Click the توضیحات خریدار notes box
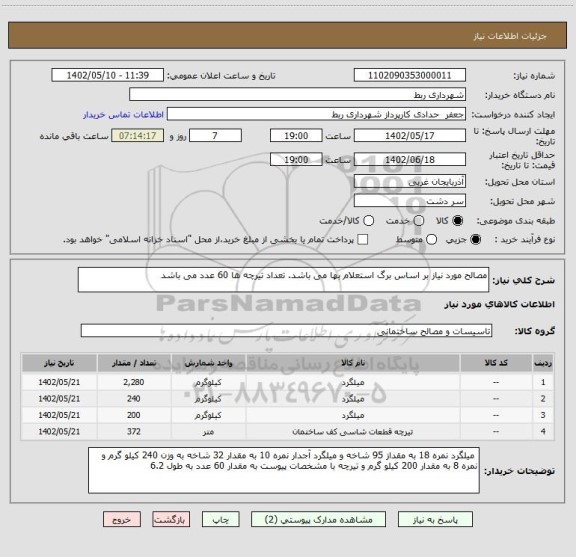Image resolution: width=576 pixels, height=557 pixels. pos(284,470)
